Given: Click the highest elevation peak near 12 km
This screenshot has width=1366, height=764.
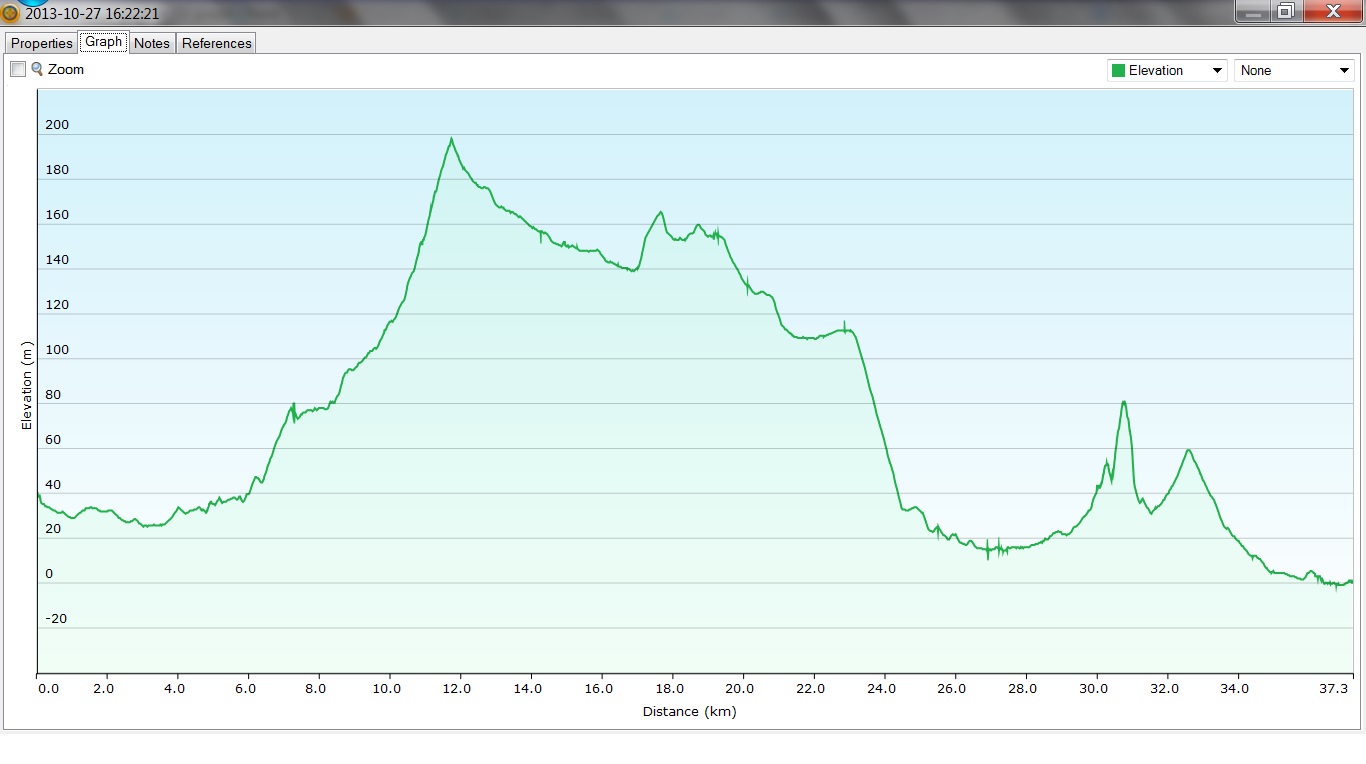Looking at the screenshot, I should point(451,139).
